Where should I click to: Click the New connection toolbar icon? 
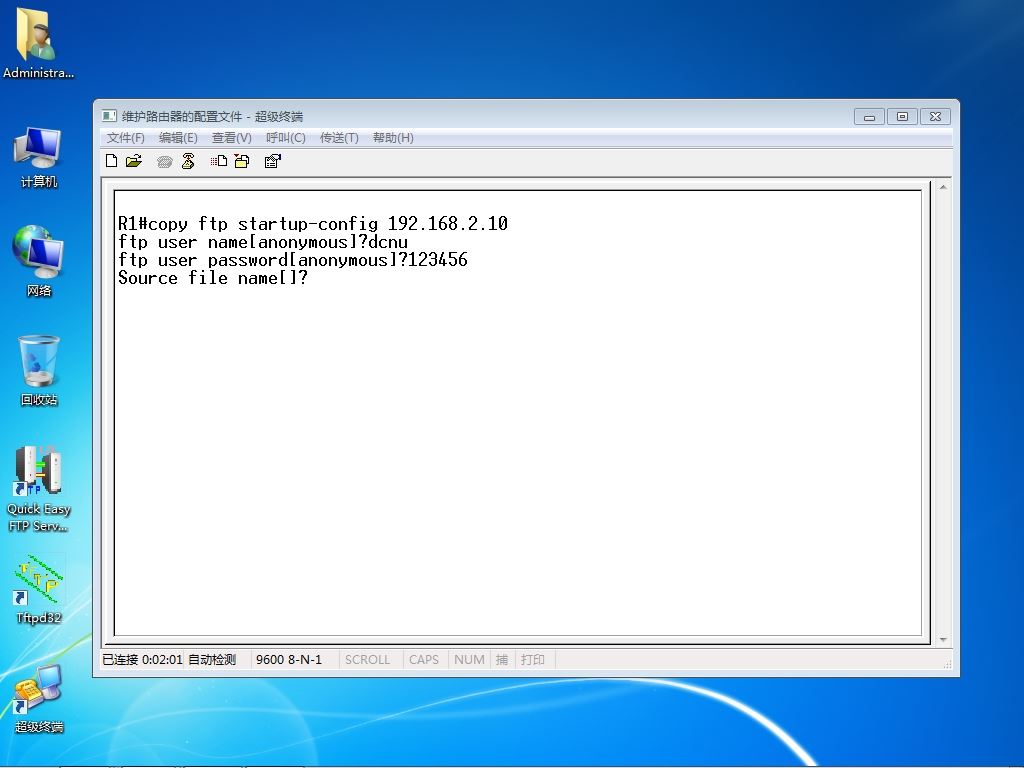(x=112, y=161)
